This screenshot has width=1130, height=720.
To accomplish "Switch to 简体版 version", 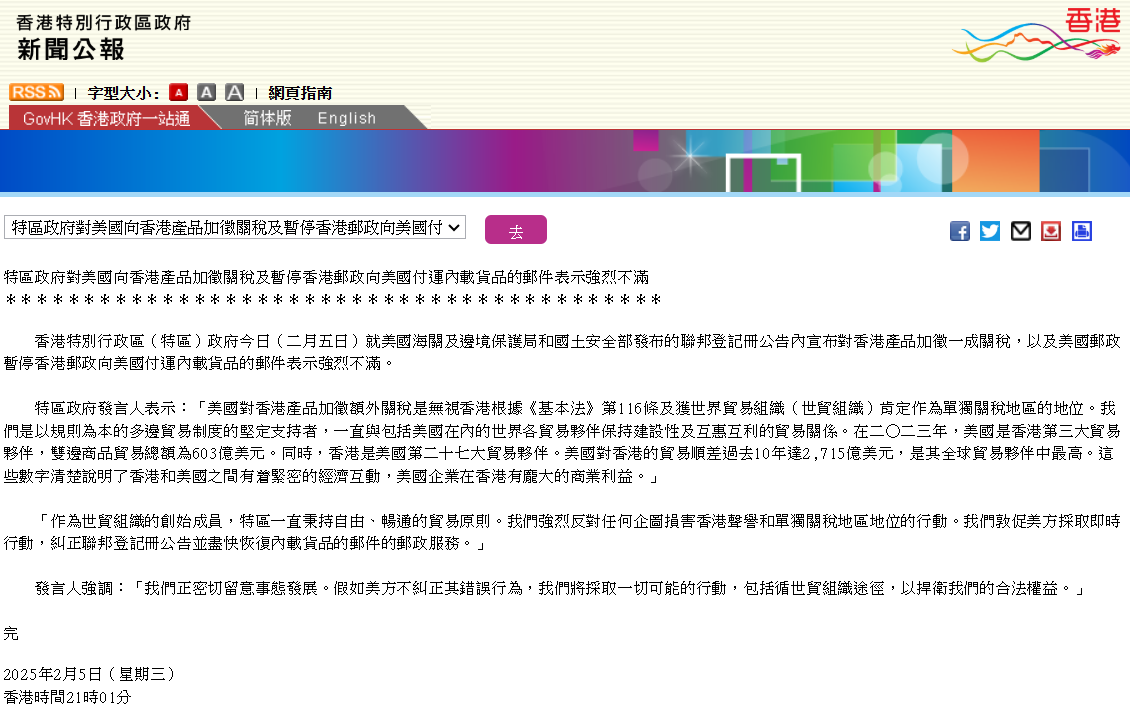I will coord(268,118).
